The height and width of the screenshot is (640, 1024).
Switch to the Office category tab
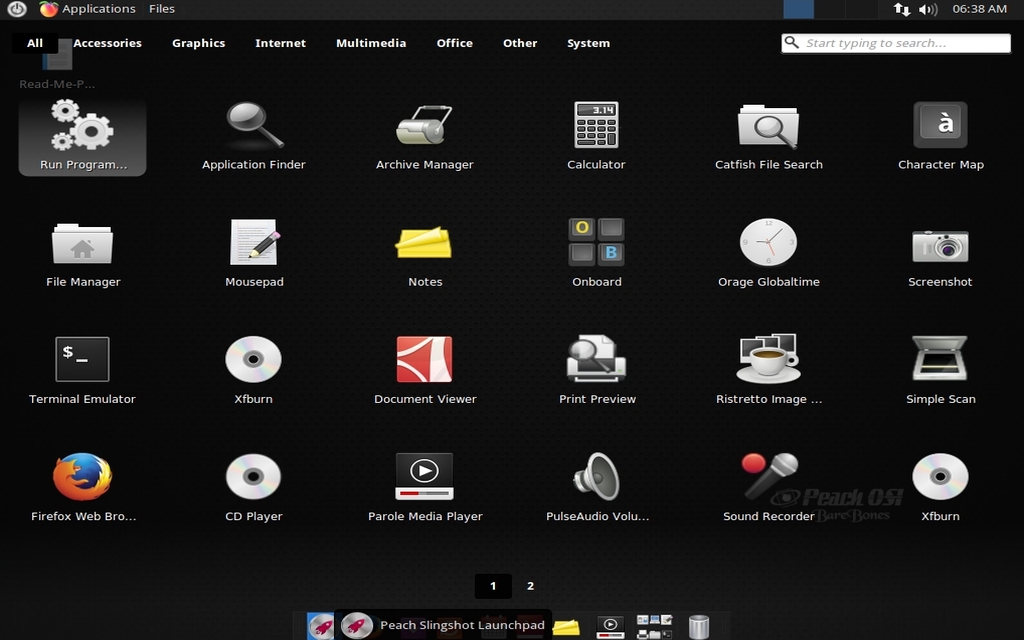pyautogui.click(x=454, y=43)
